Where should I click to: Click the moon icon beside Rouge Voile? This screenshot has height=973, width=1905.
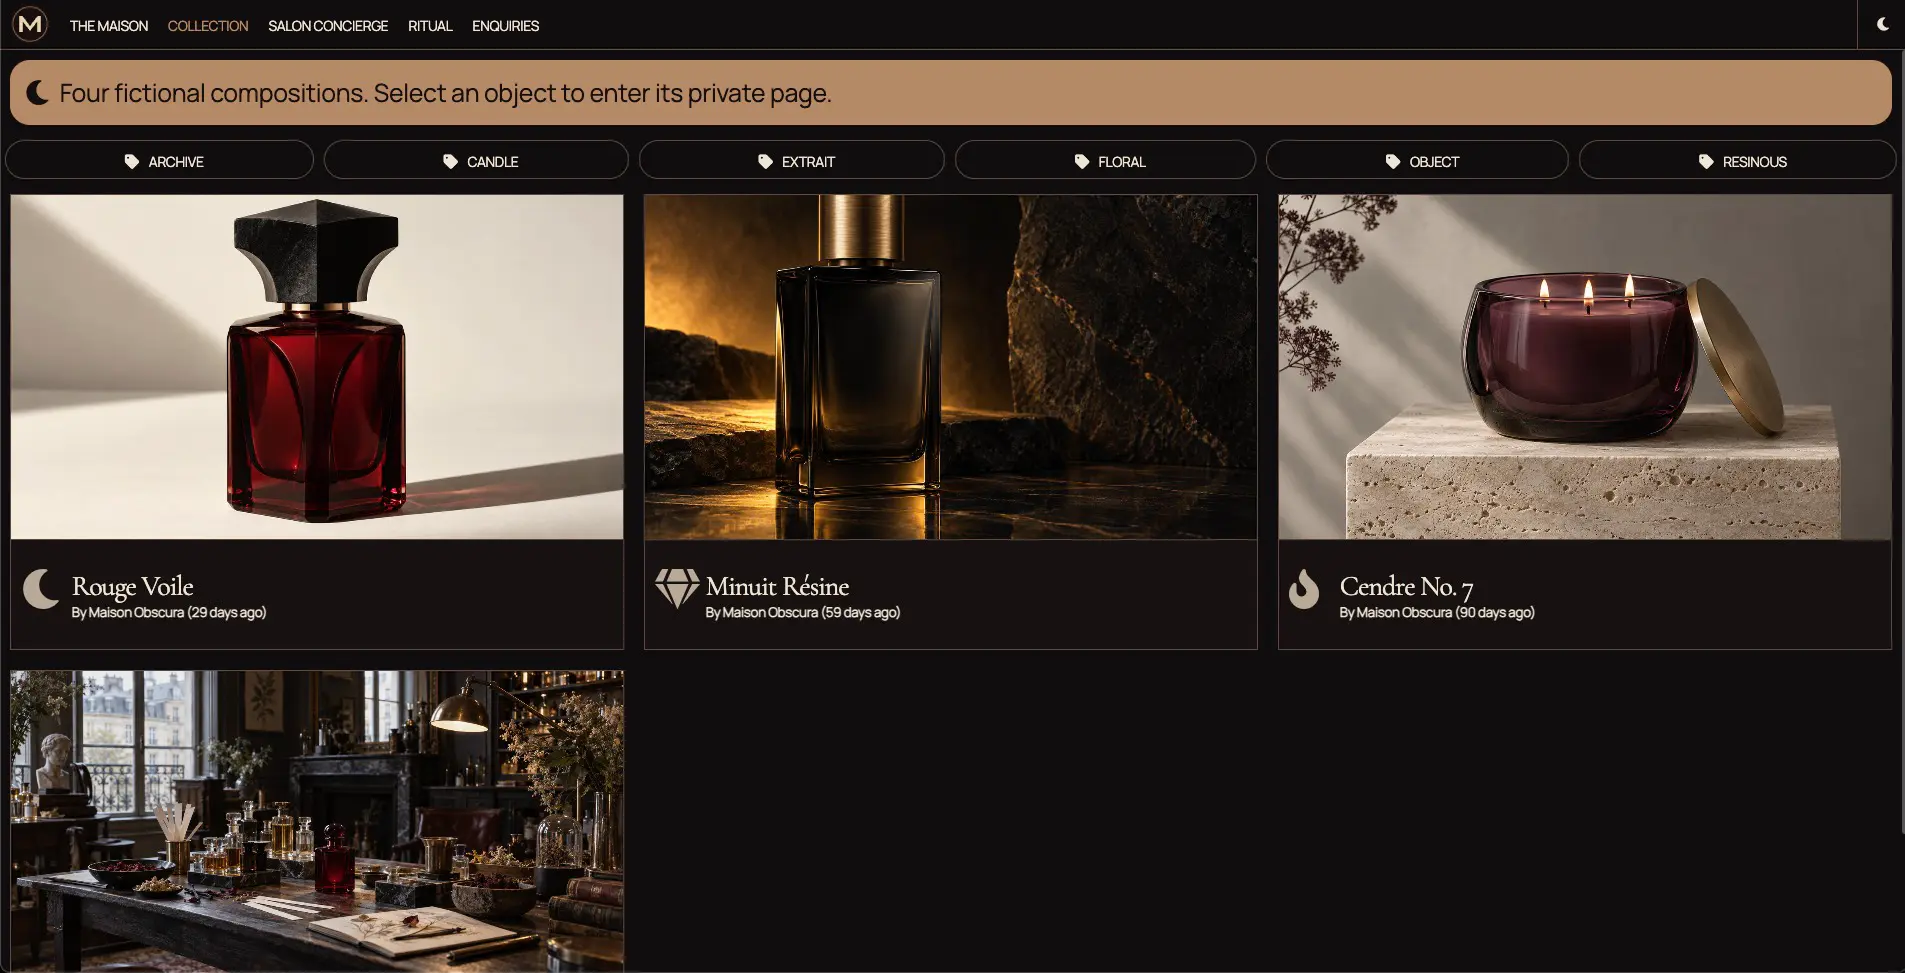41,589
